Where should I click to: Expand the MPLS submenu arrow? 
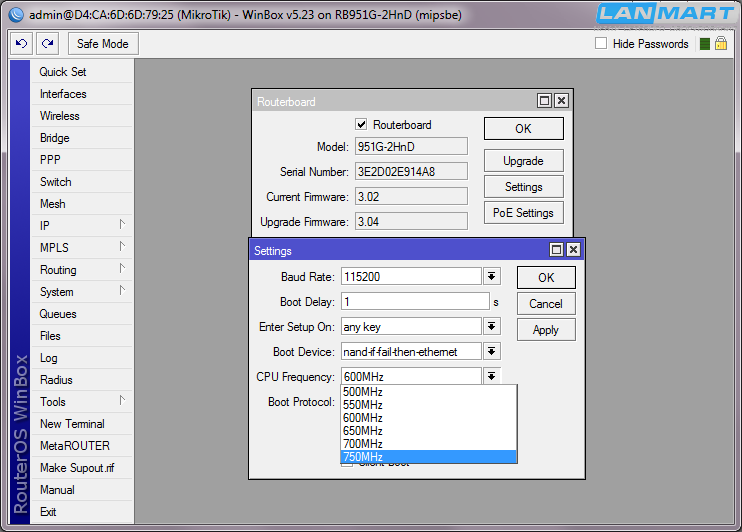coord(122,247)
